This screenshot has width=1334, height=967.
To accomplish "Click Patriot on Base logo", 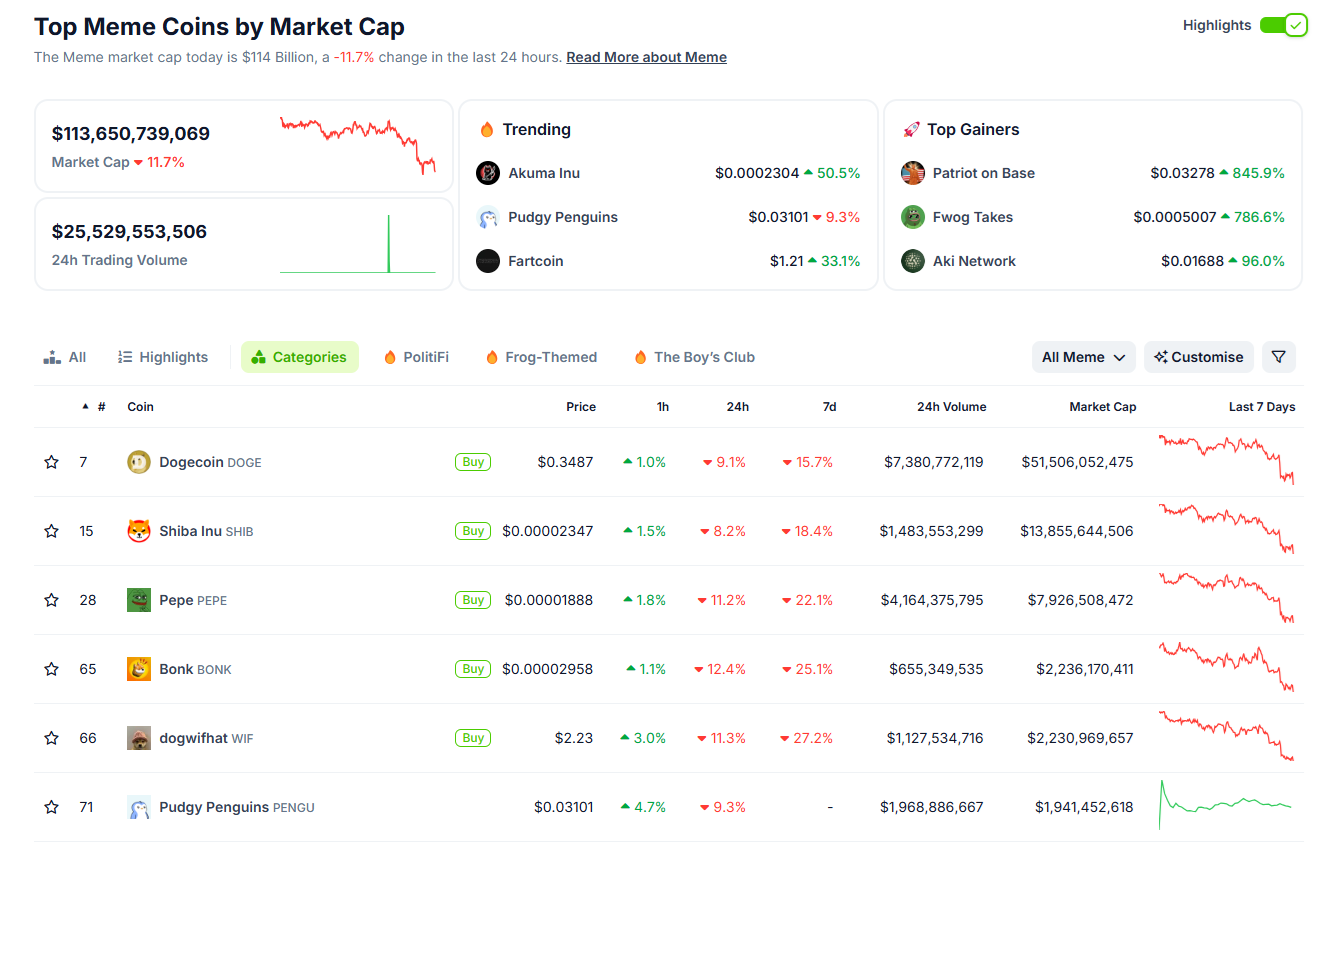I will click(913, 173).
